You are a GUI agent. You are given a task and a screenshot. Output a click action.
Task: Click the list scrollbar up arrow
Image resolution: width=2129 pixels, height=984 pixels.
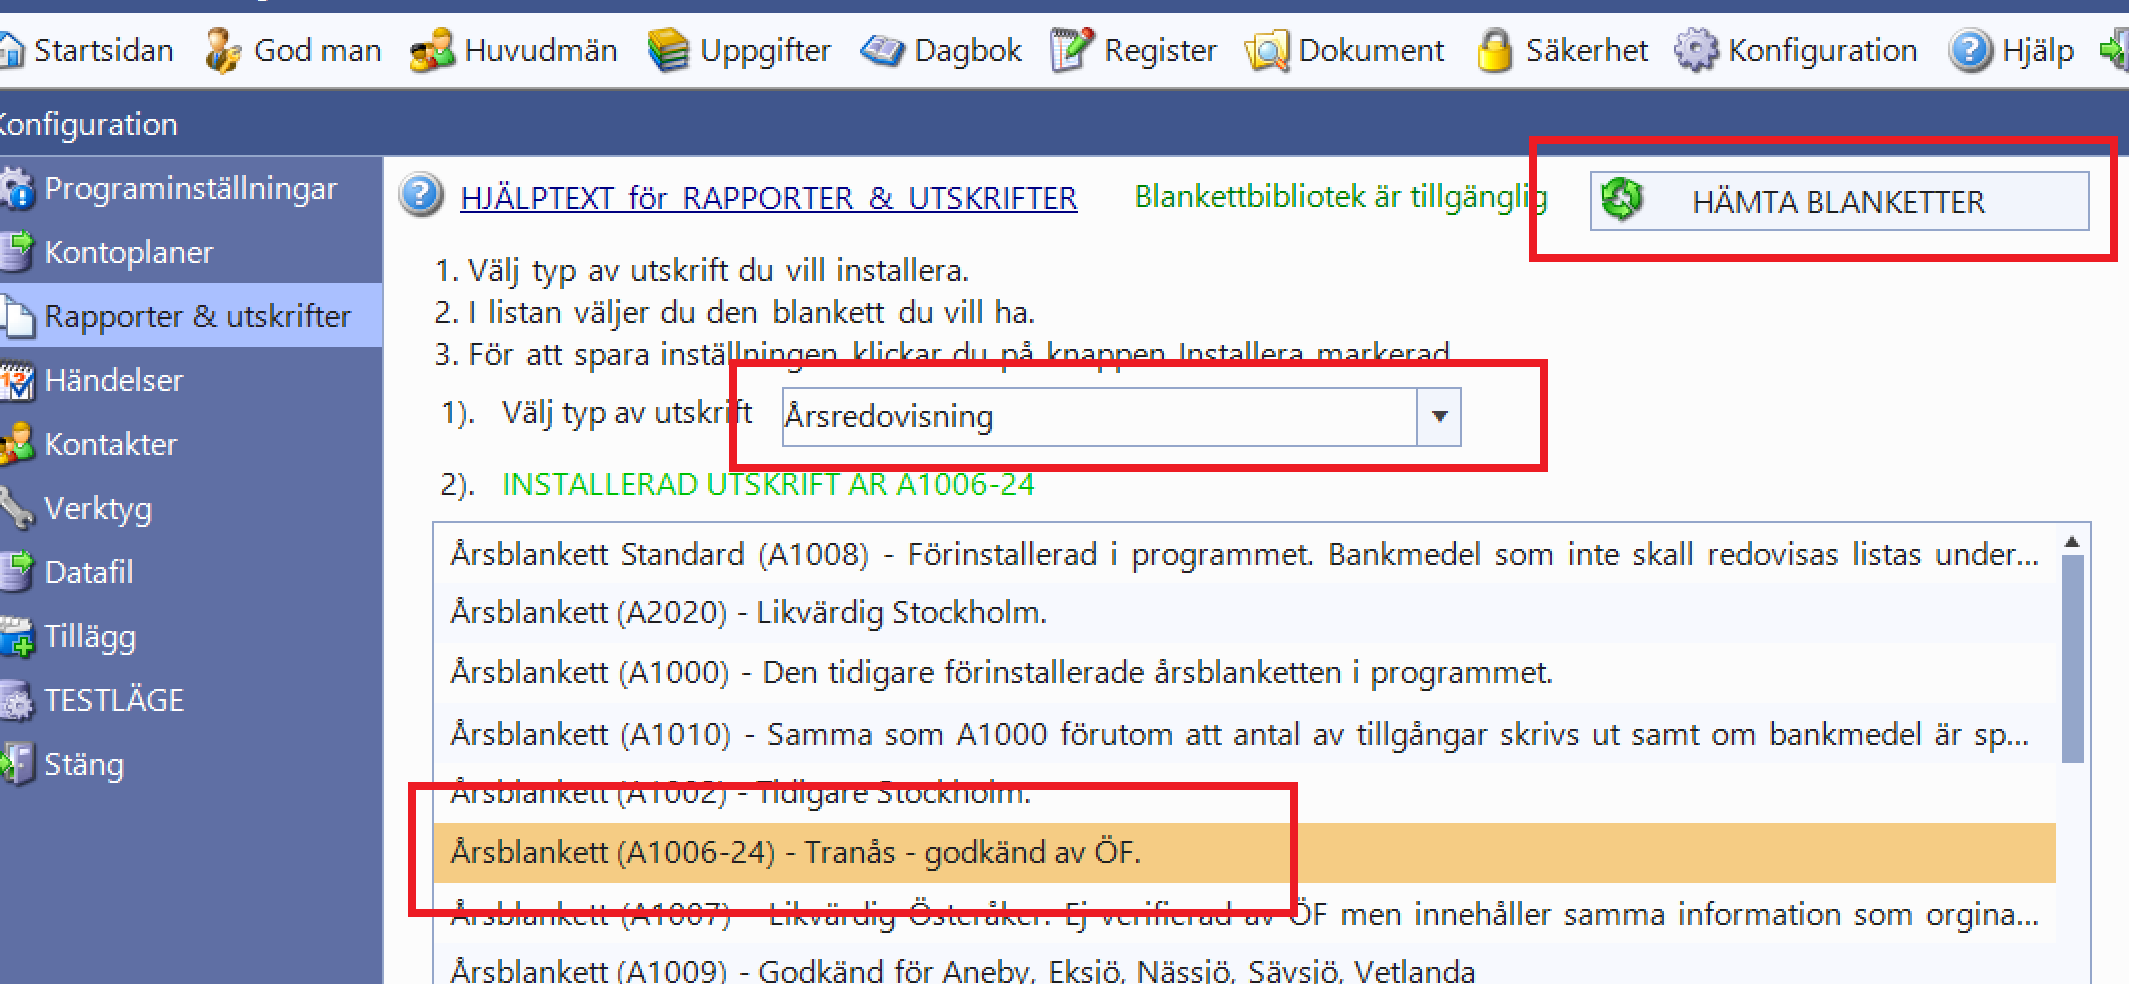[x=2072, y=541]
